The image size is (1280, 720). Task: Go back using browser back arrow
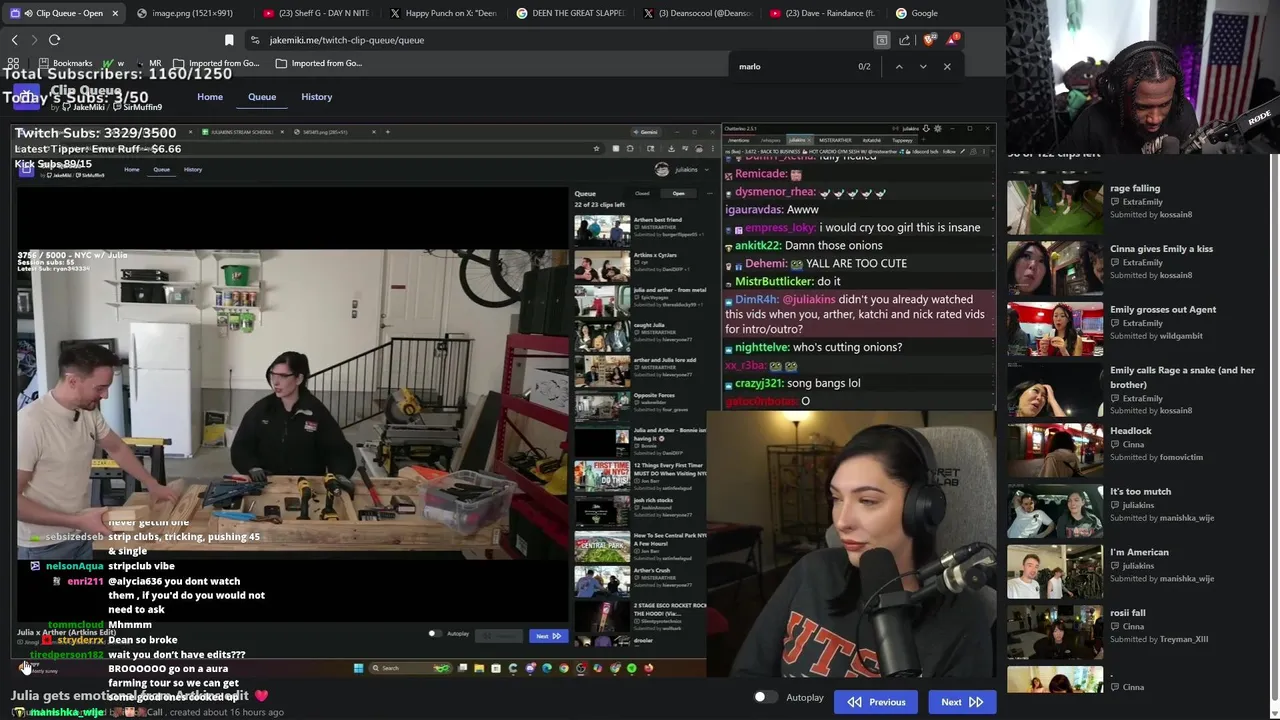coord(14,40)
